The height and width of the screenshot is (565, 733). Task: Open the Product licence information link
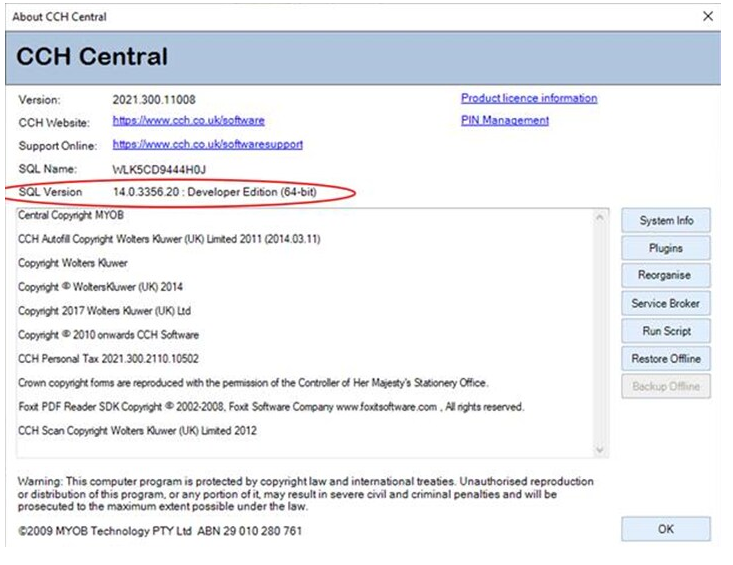point(528,98)
